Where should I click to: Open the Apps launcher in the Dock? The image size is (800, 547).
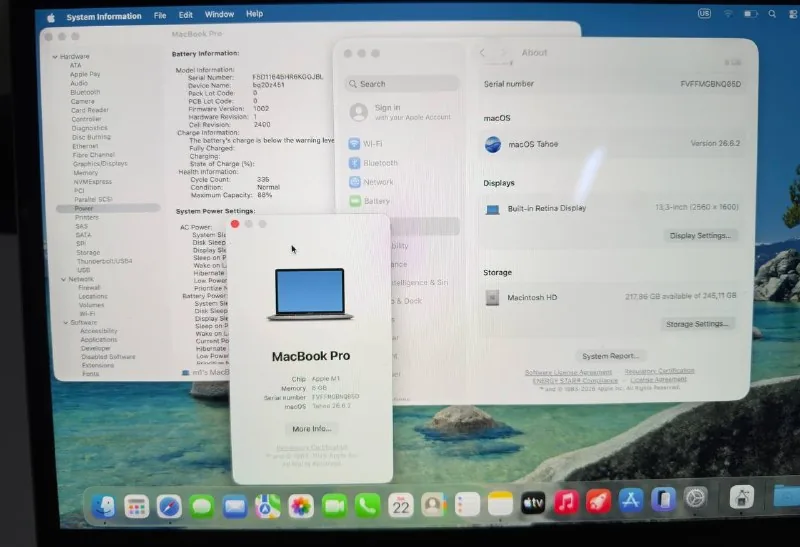pos(137,507)
